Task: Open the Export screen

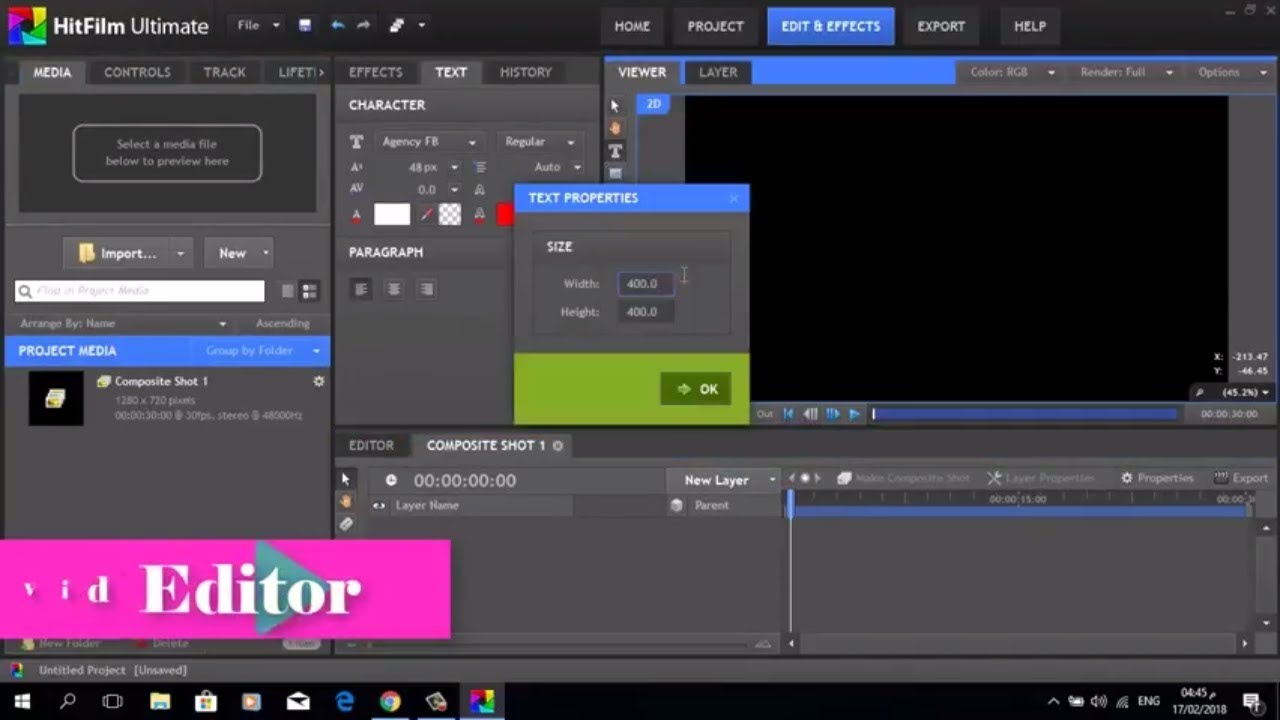Action: [941, 26]
